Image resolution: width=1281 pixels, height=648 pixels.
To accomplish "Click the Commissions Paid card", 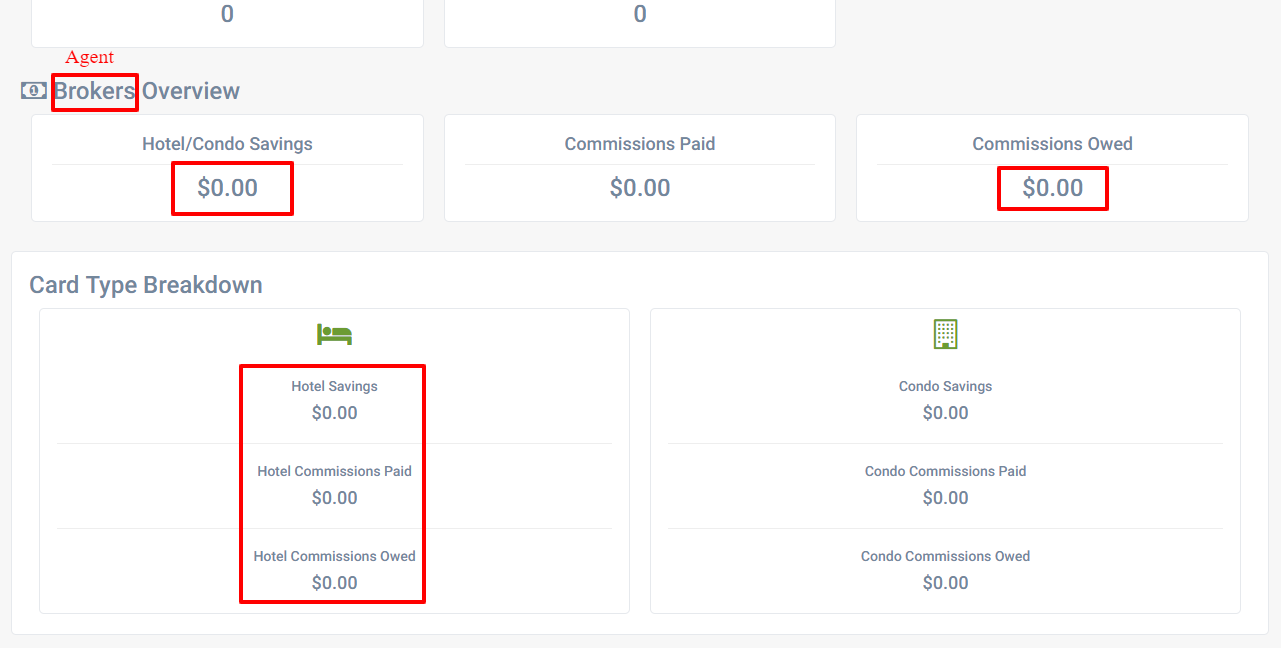I will tap(640, 168).
